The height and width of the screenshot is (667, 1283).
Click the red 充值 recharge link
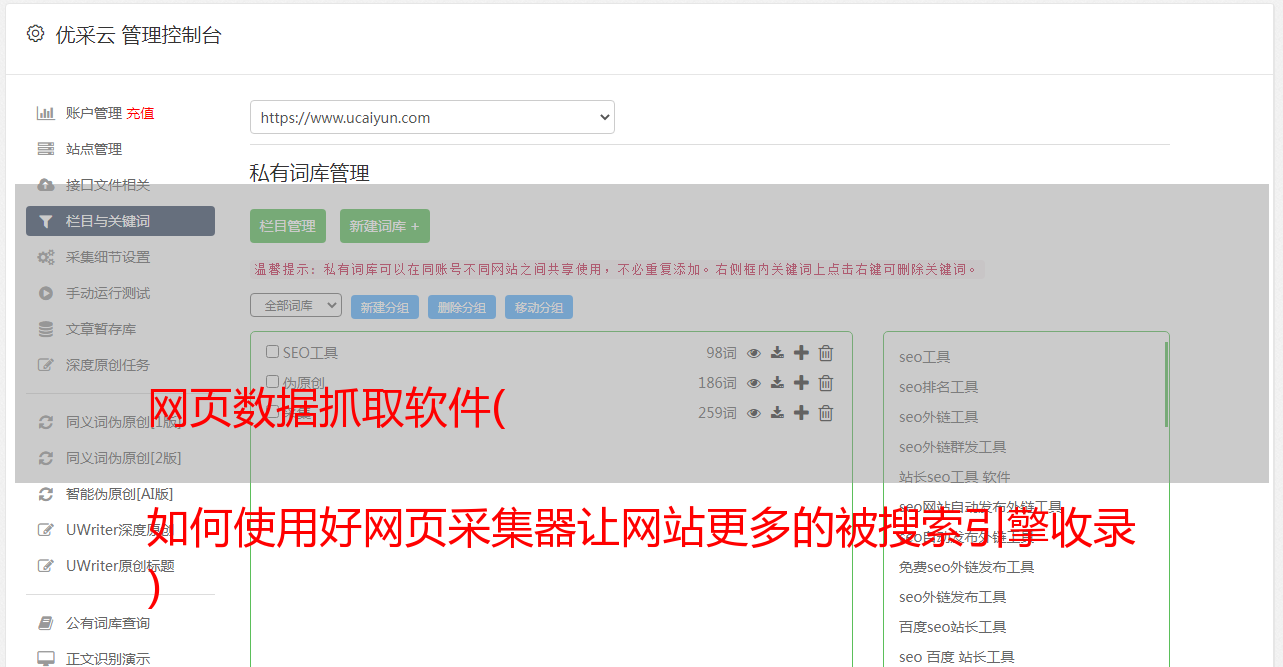(140, 113)
